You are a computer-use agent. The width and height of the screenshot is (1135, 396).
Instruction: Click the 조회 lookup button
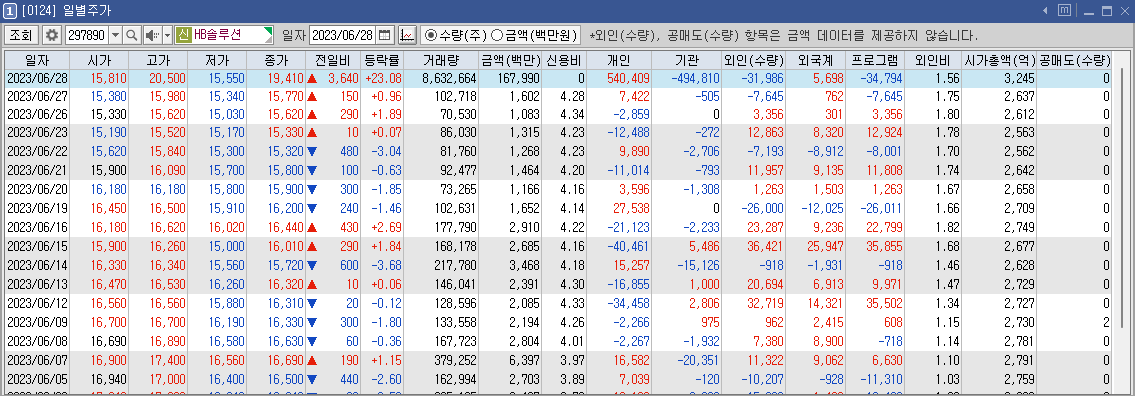click(x=22, y=34)
